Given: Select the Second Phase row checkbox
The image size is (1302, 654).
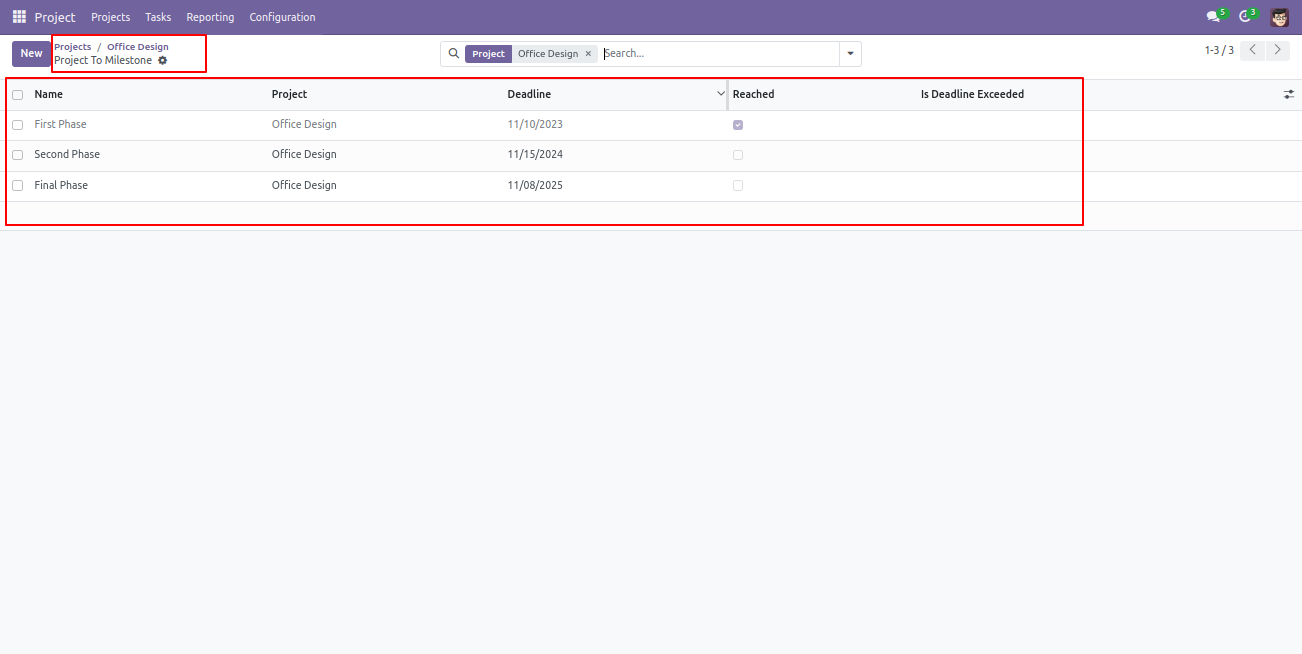Looking at the screenshot, I should 17,155.
